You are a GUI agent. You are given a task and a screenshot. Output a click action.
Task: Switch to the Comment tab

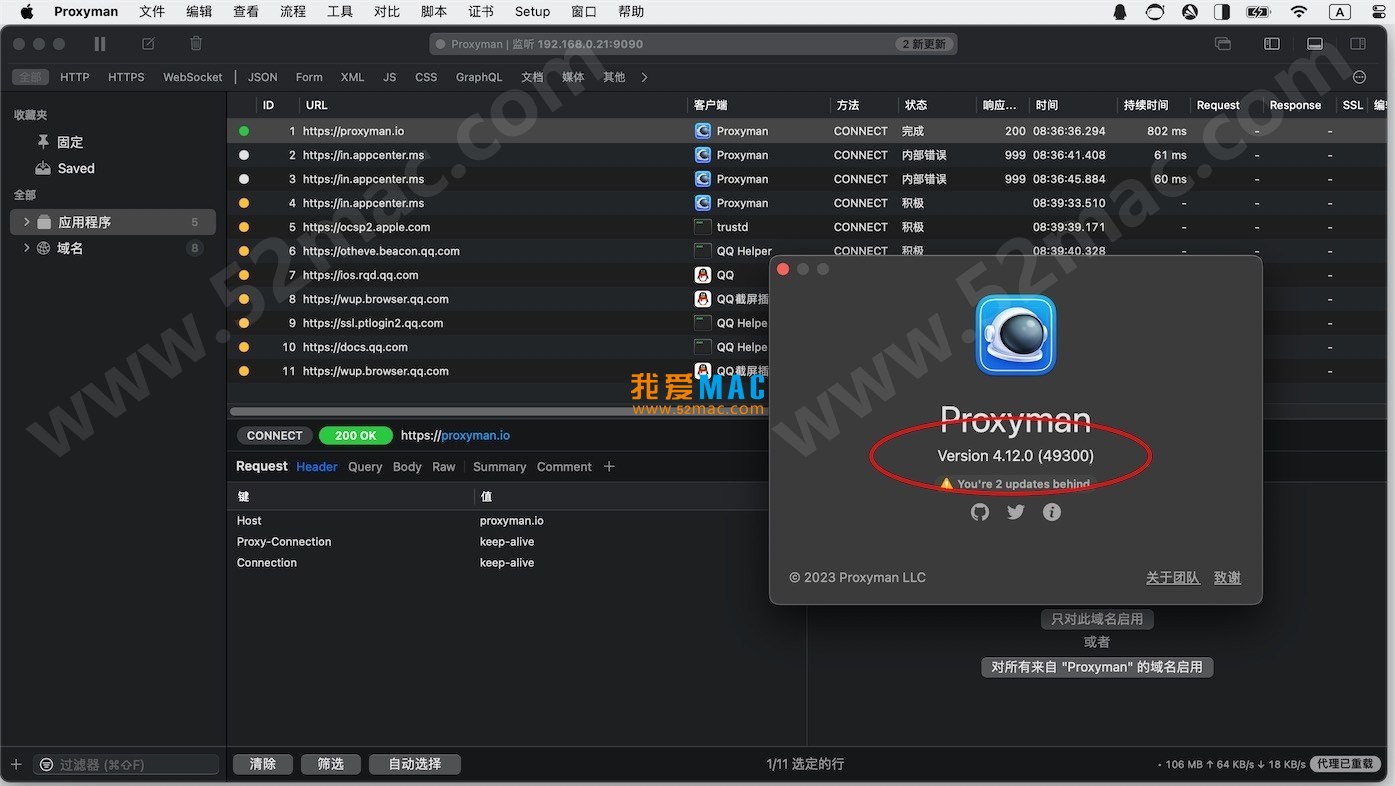coord(564,467)
